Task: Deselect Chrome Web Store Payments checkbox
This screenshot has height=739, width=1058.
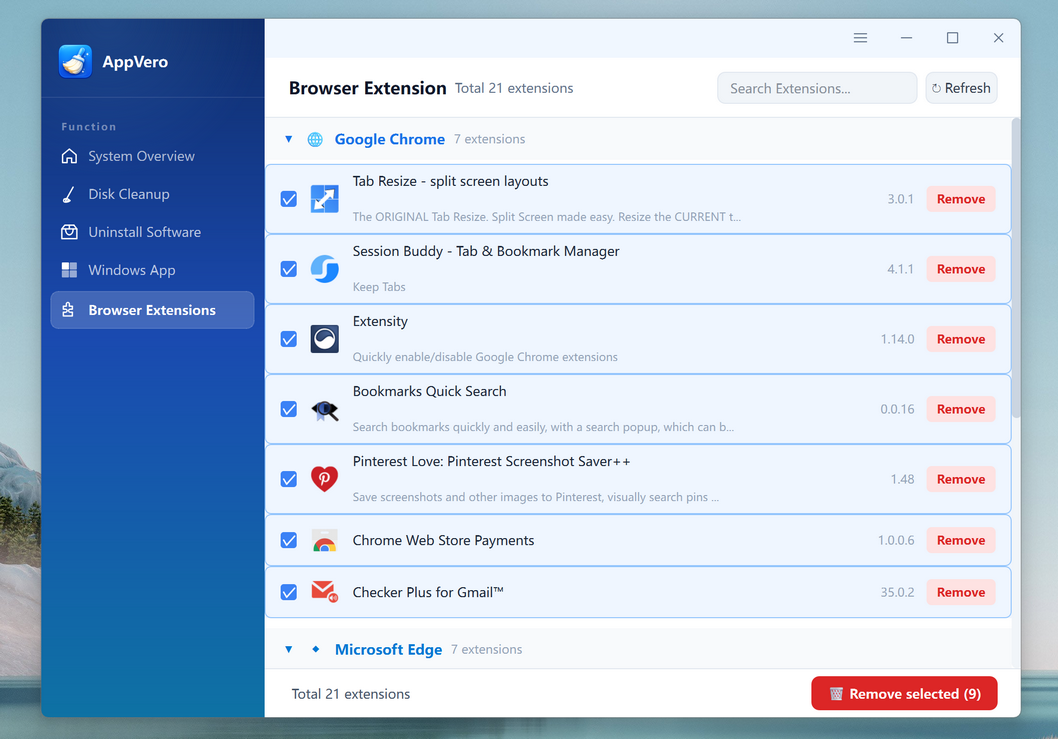Action: point(289,541)
